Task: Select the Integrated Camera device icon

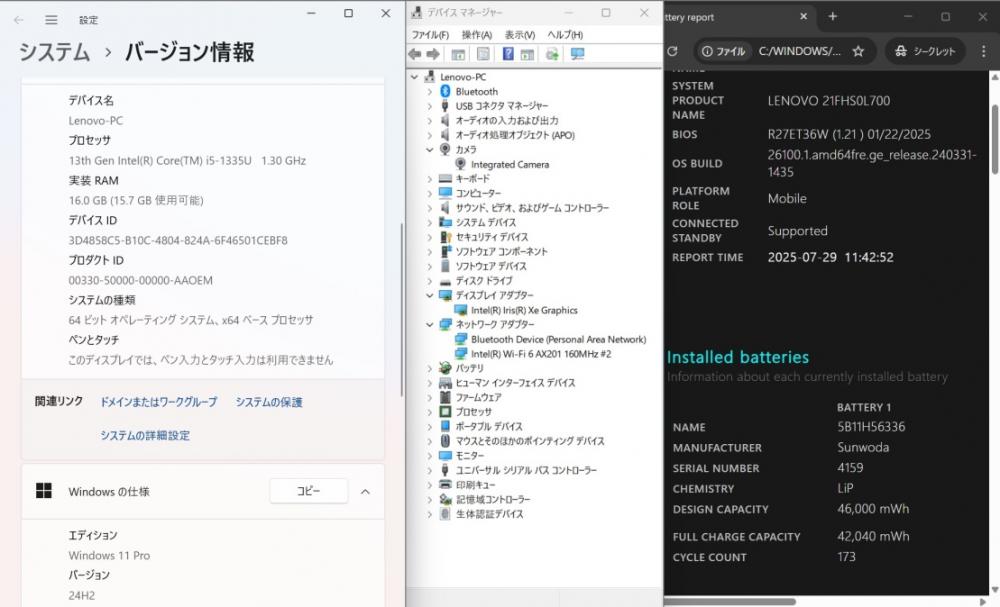Action: click(460, 164)
